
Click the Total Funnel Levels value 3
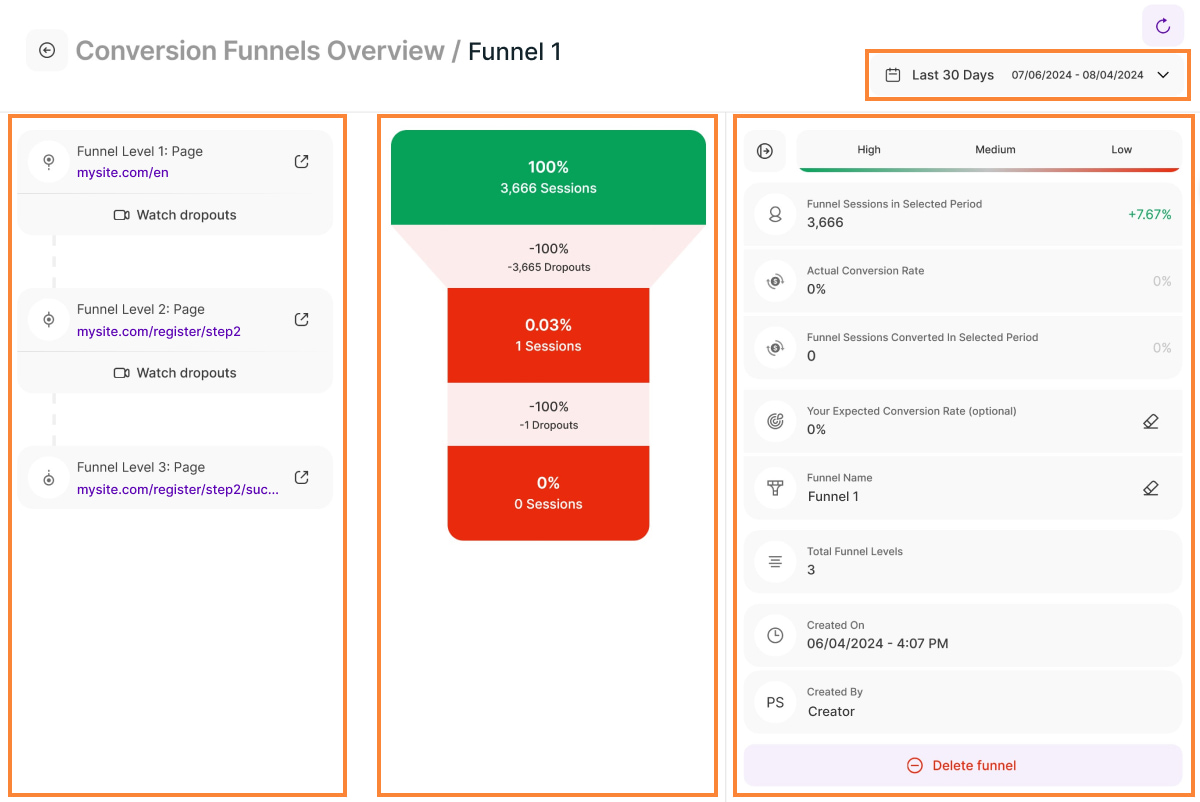pos(811,570)
